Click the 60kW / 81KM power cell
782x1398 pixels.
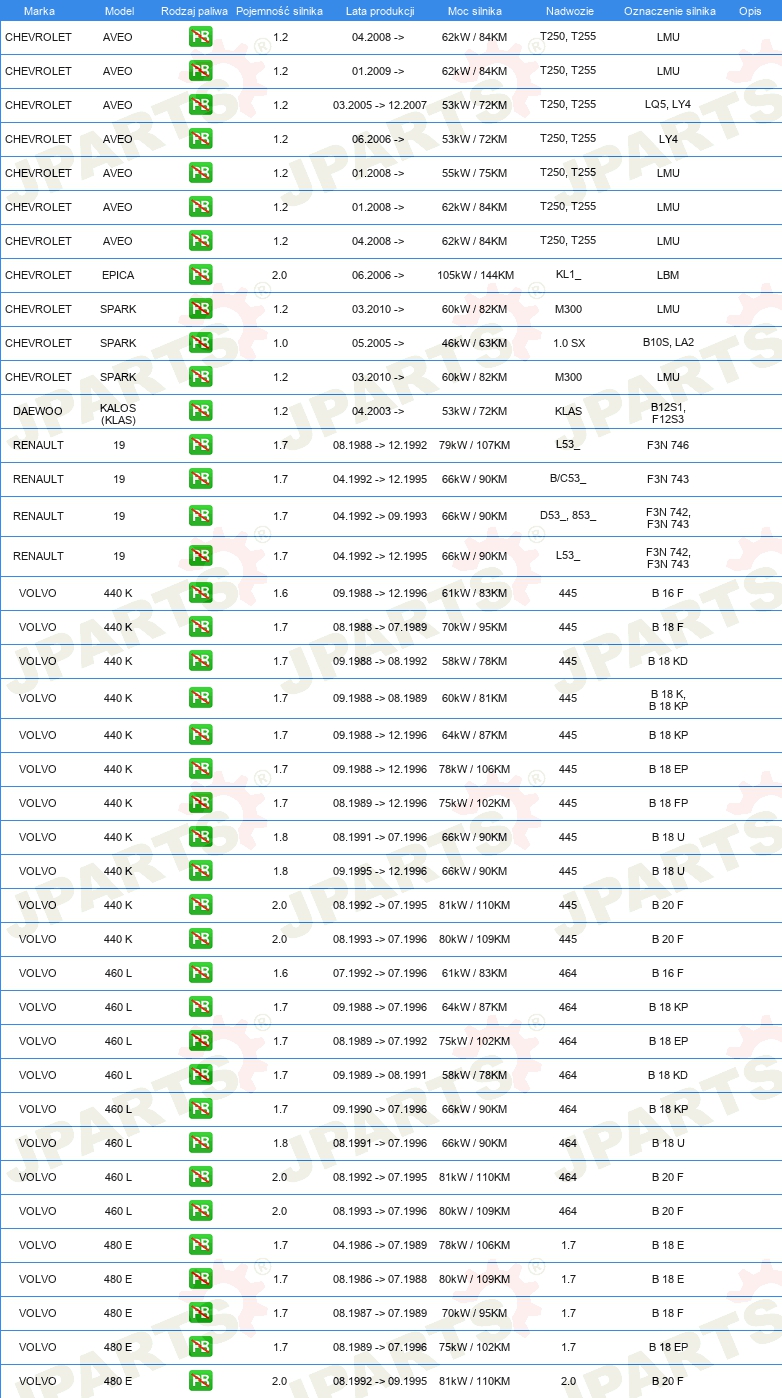coord(475,698)
